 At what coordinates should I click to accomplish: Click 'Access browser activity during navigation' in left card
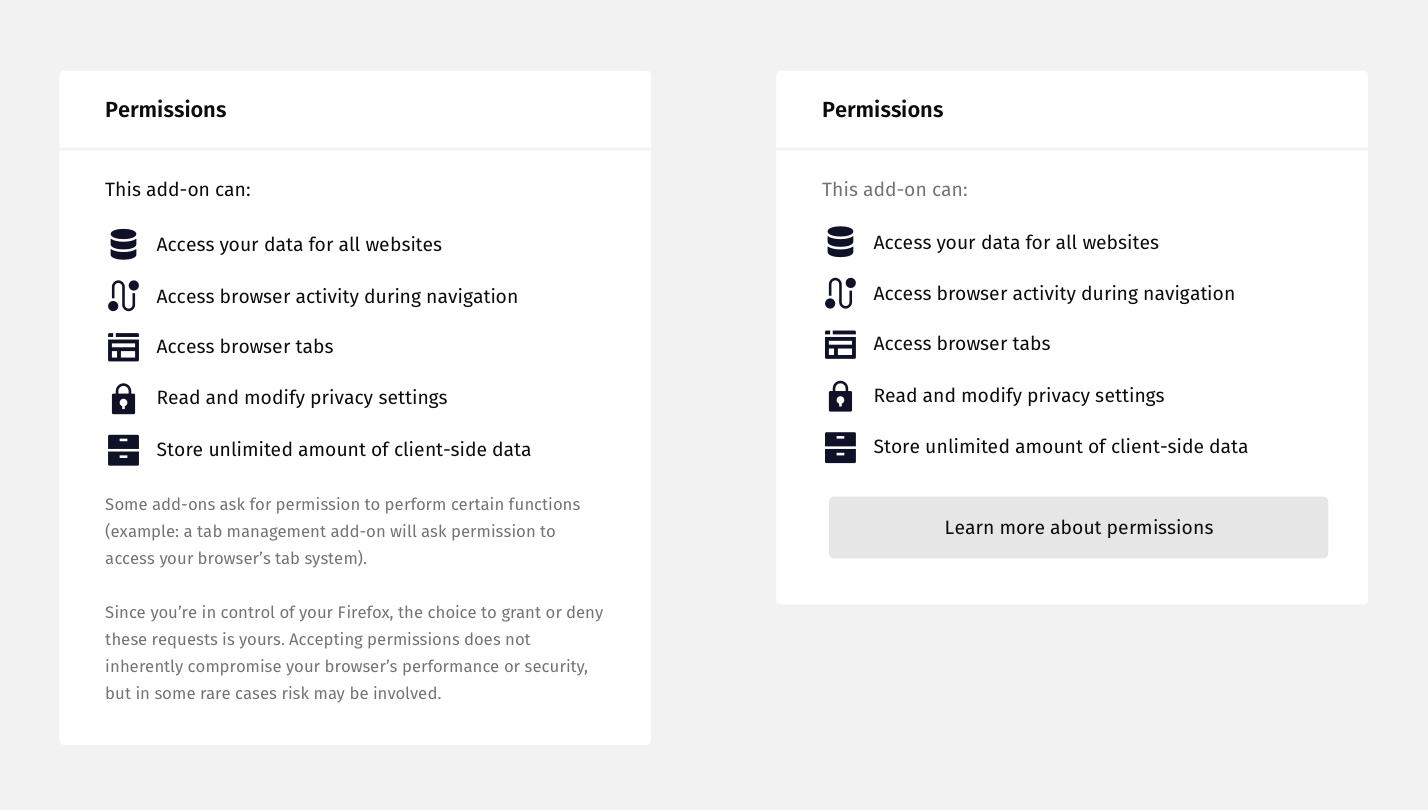click(337, 297)
